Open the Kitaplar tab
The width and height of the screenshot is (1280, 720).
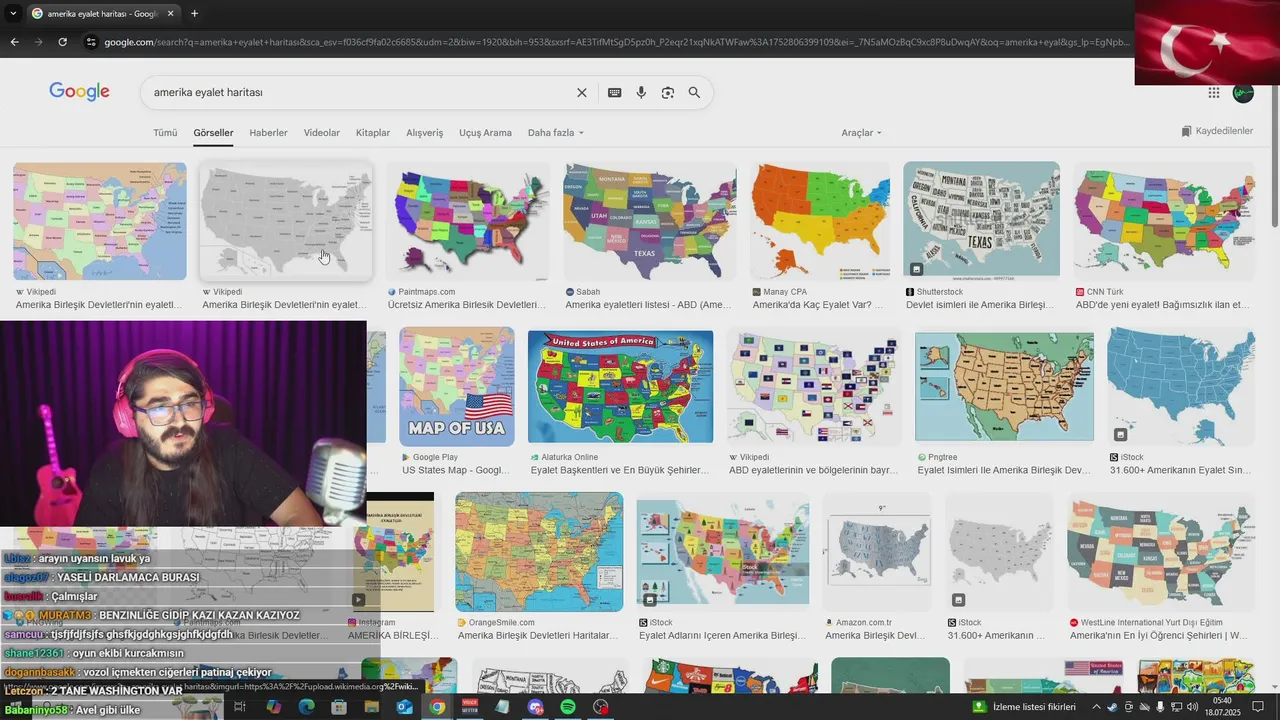point(373,133)
